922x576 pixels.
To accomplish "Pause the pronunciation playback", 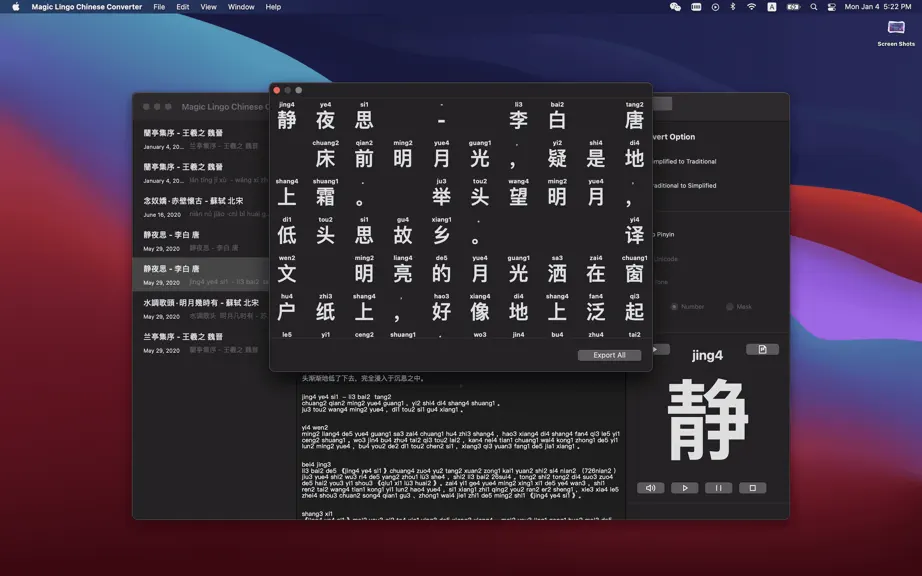I will tap(718, 488).
